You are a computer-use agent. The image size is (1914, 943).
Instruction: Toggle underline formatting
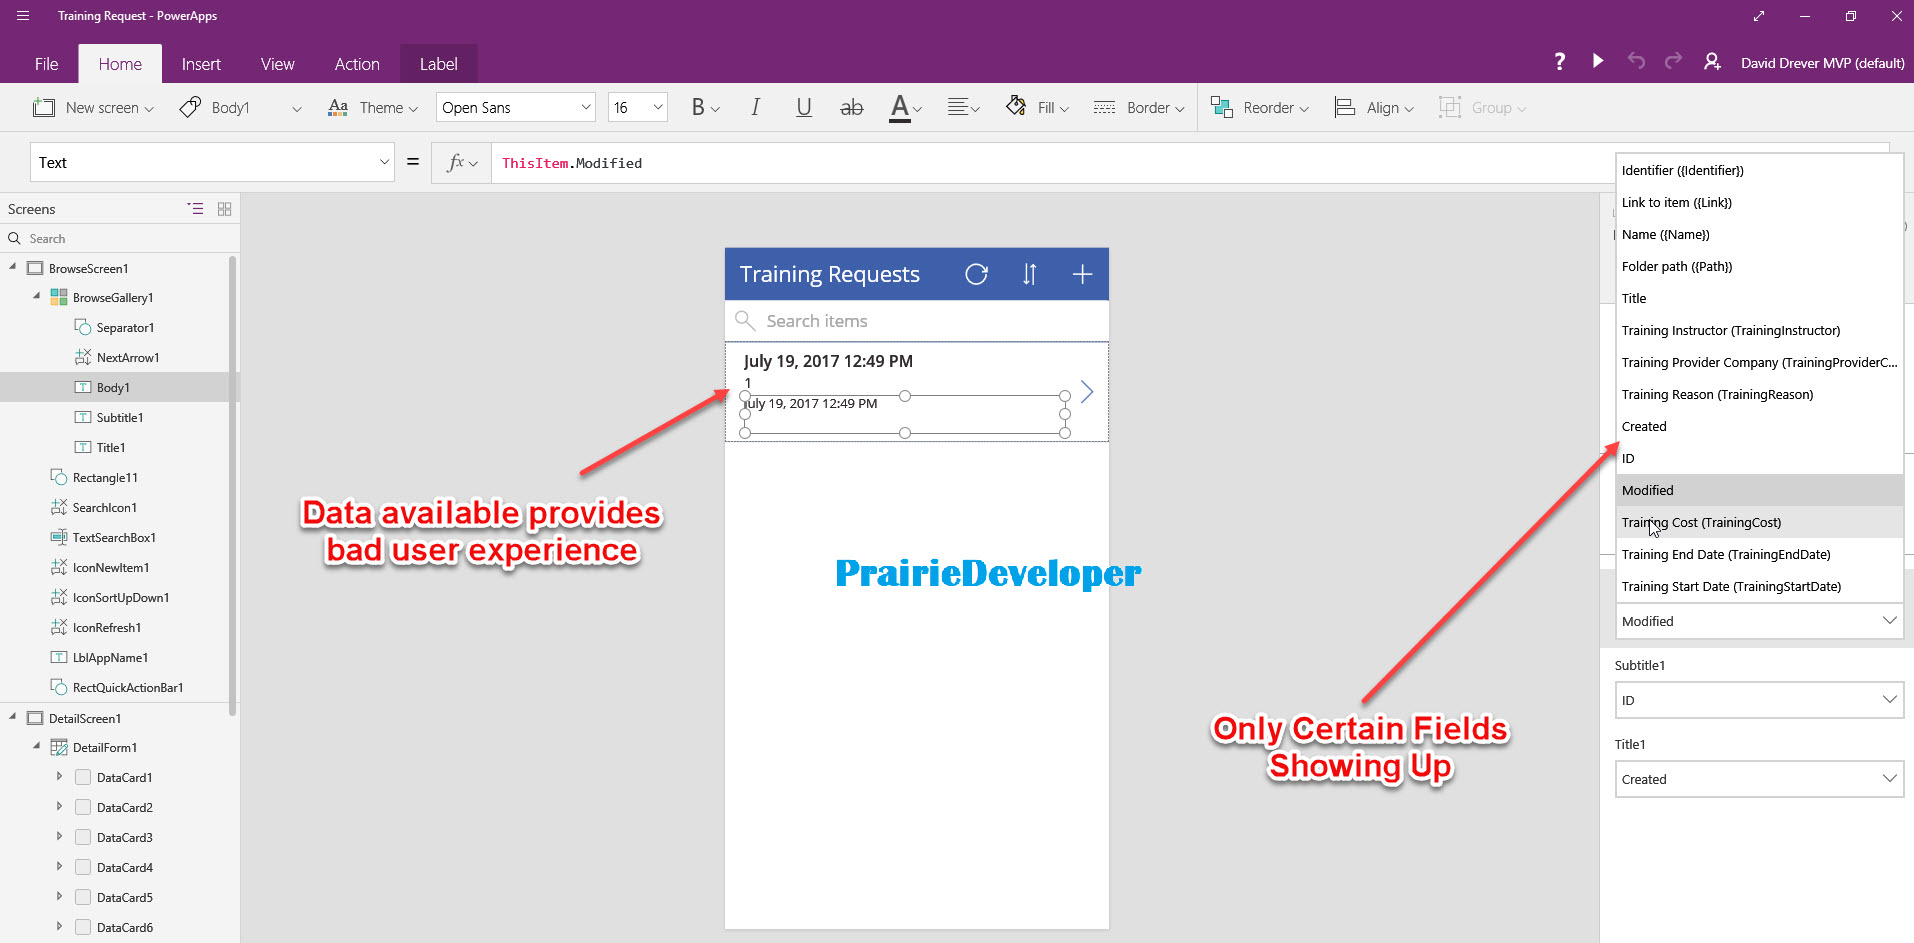coord(803,107)
